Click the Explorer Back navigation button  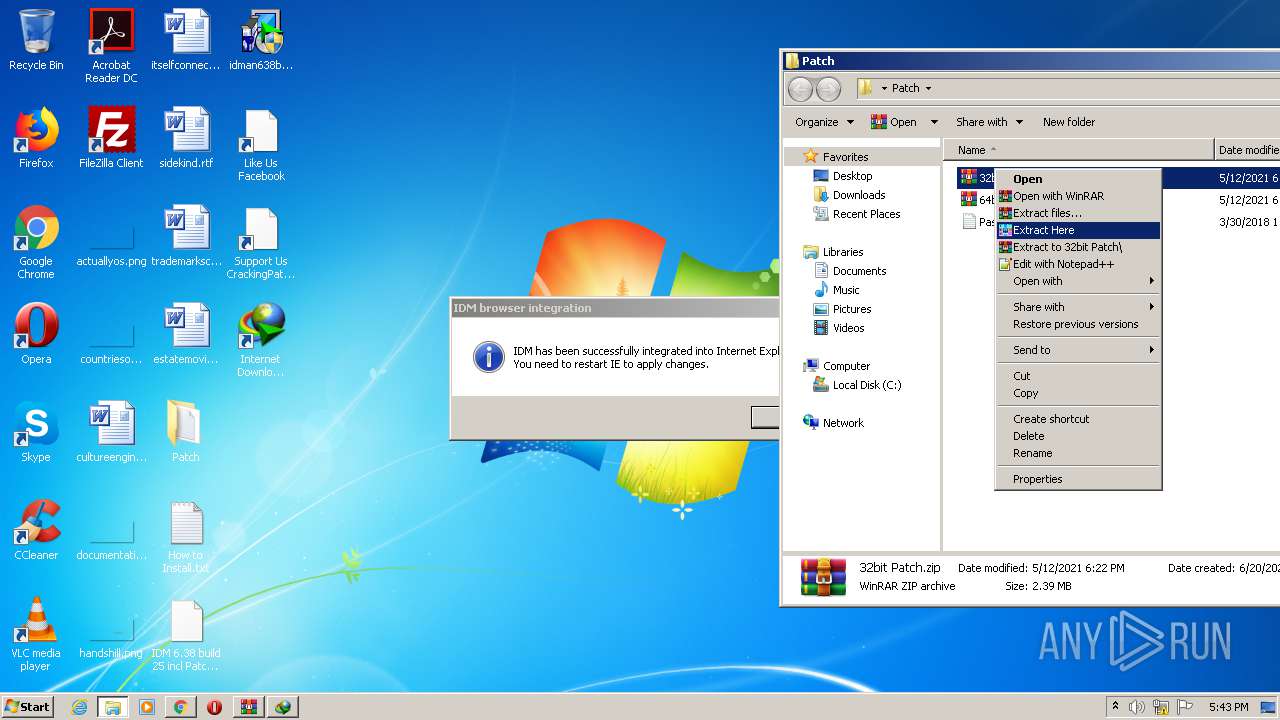(800, 89)
